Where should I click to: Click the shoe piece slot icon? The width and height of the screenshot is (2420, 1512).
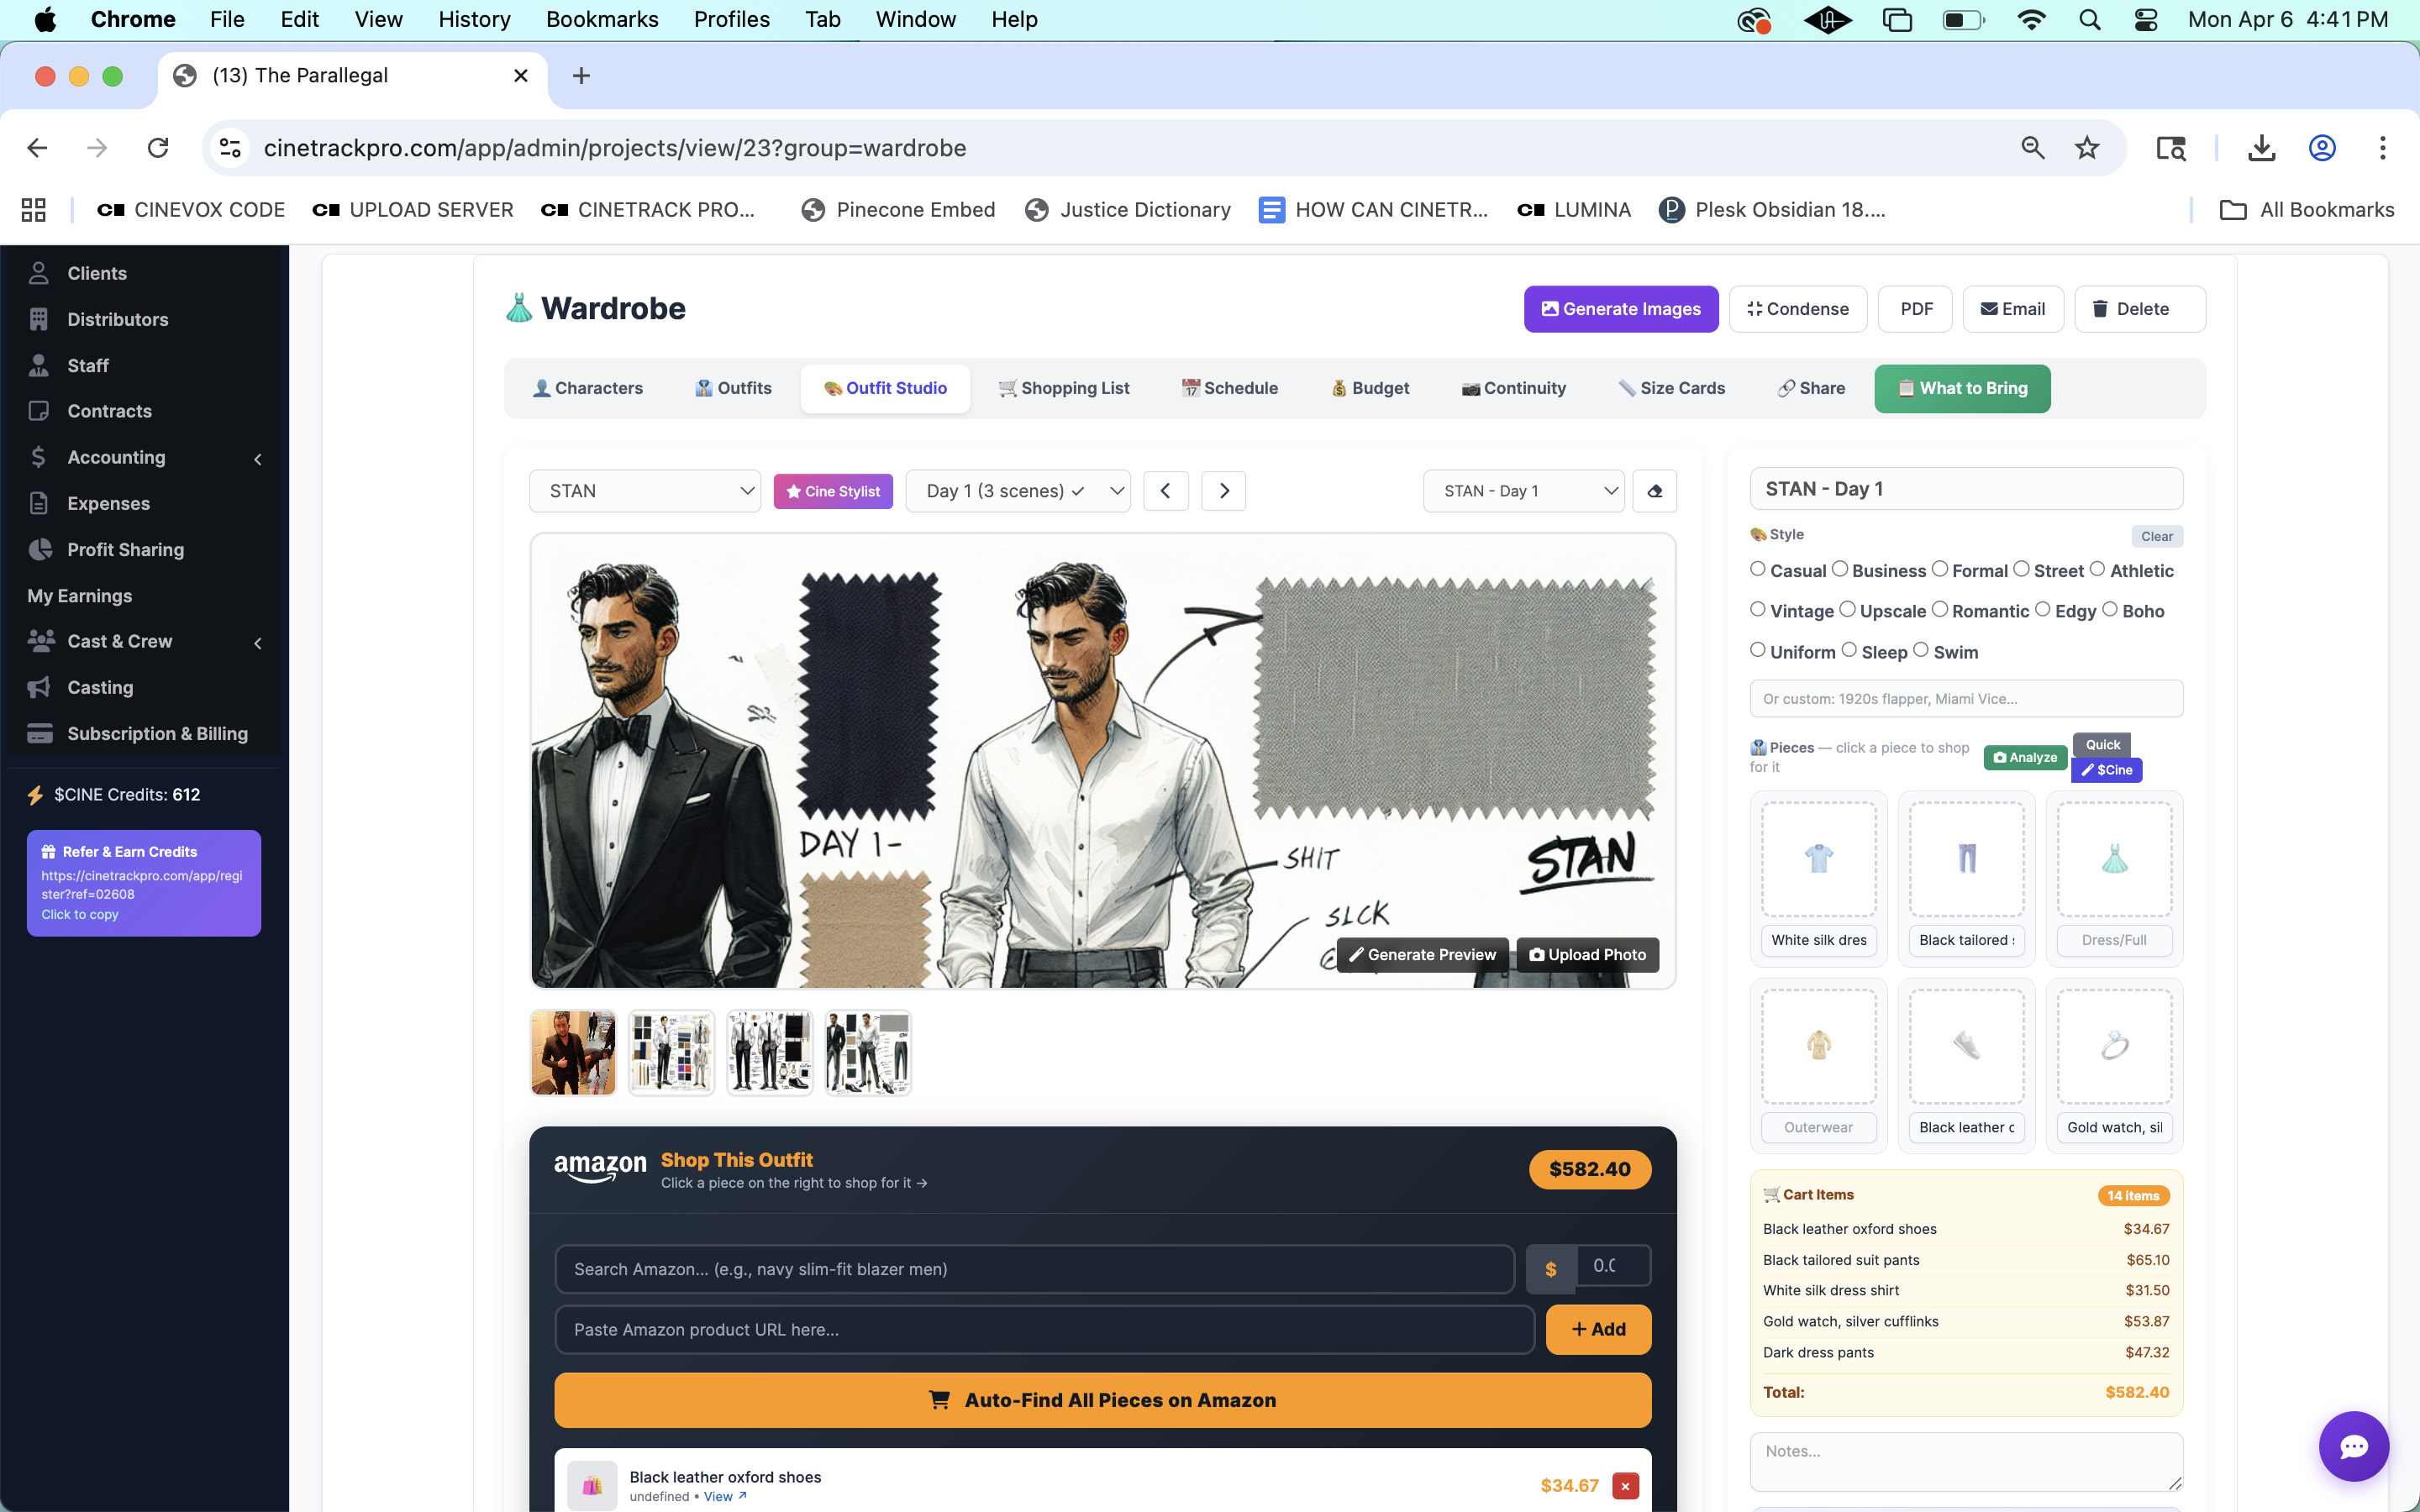point(1965,1046)
